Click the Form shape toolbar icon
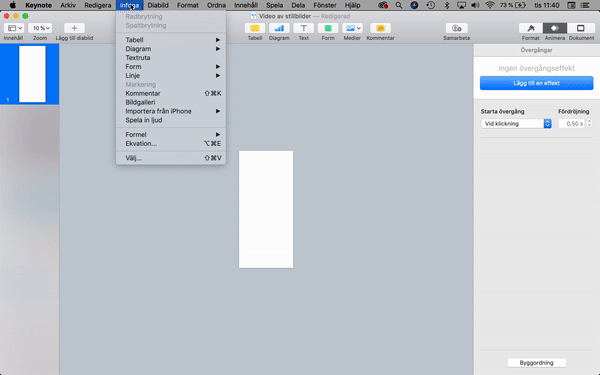Image resolution: width=600 pixels, height=375 pixels. coord(328,28)
